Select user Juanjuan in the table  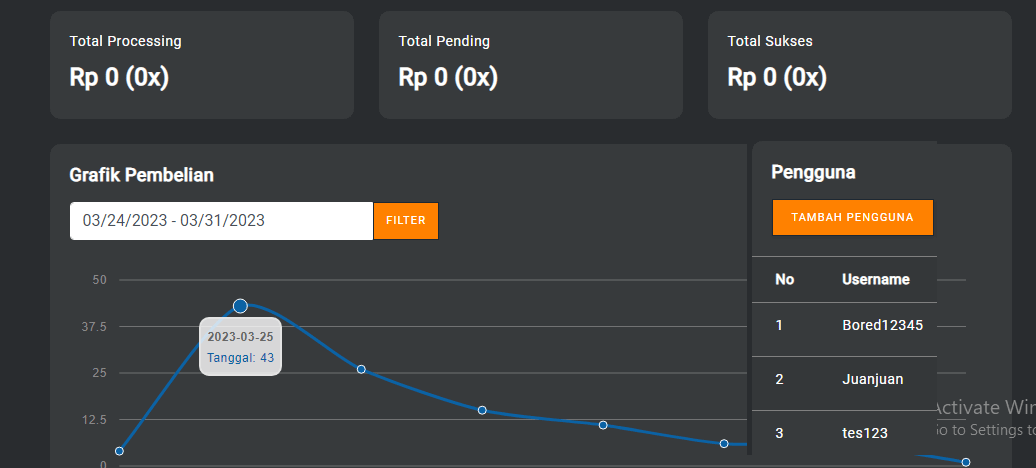coord(872,380)
